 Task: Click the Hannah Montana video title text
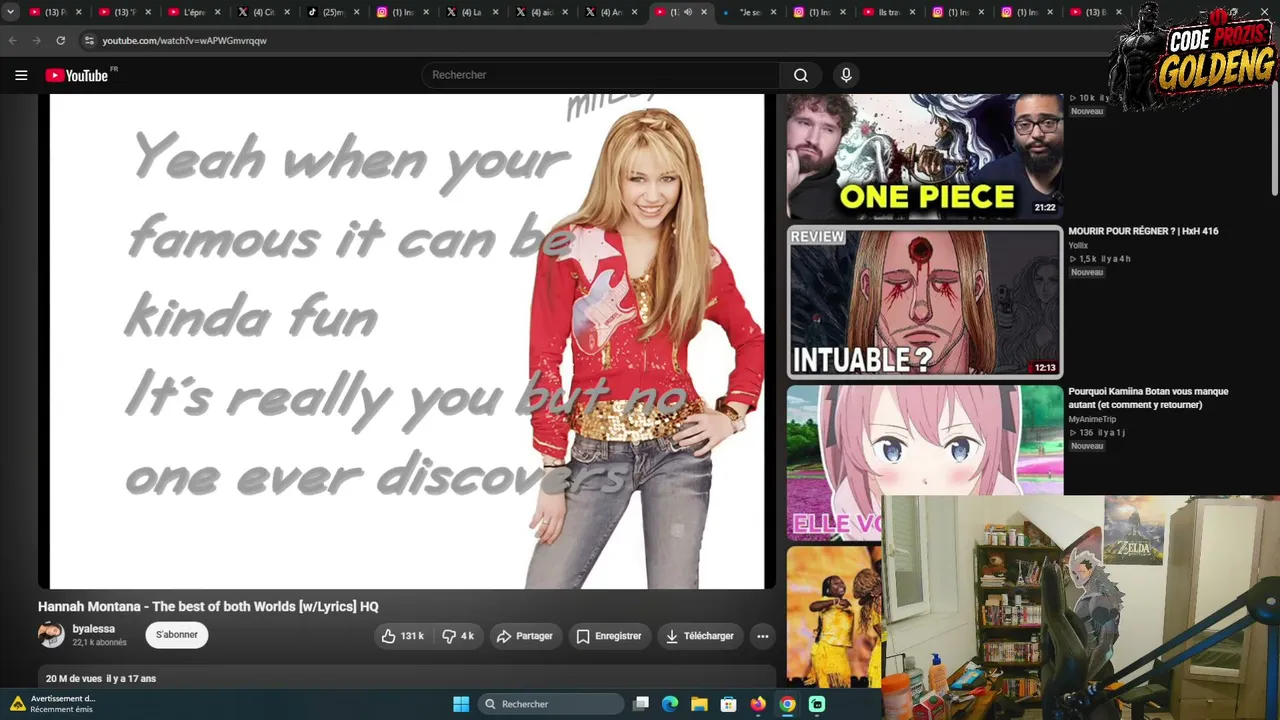[208, 607]
